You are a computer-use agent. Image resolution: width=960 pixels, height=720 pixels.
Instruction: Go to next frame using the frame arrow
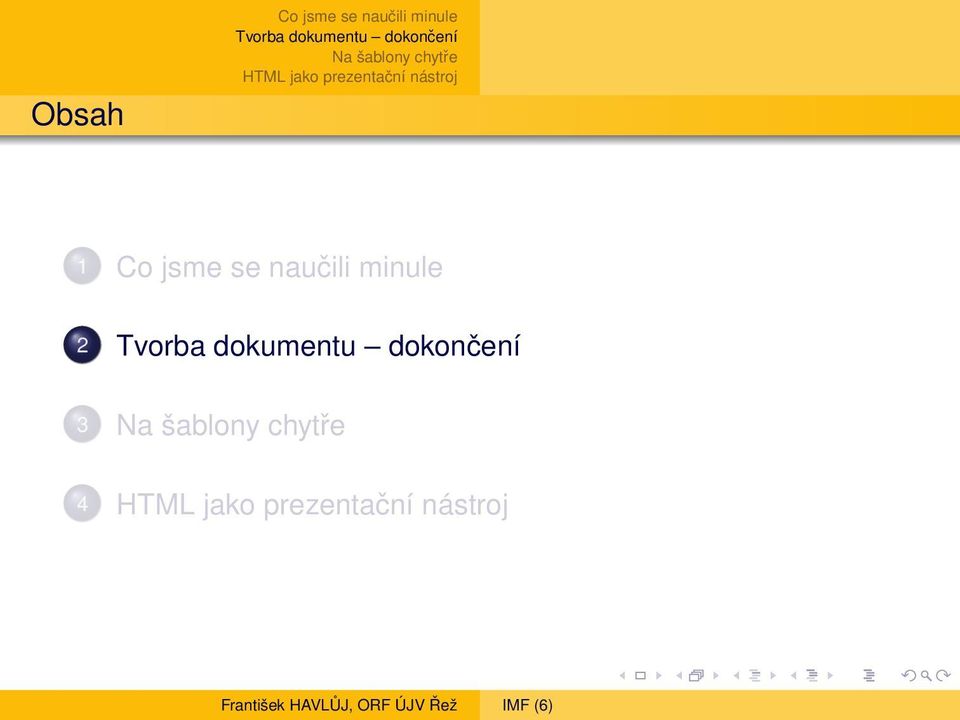tap(715, 676)
